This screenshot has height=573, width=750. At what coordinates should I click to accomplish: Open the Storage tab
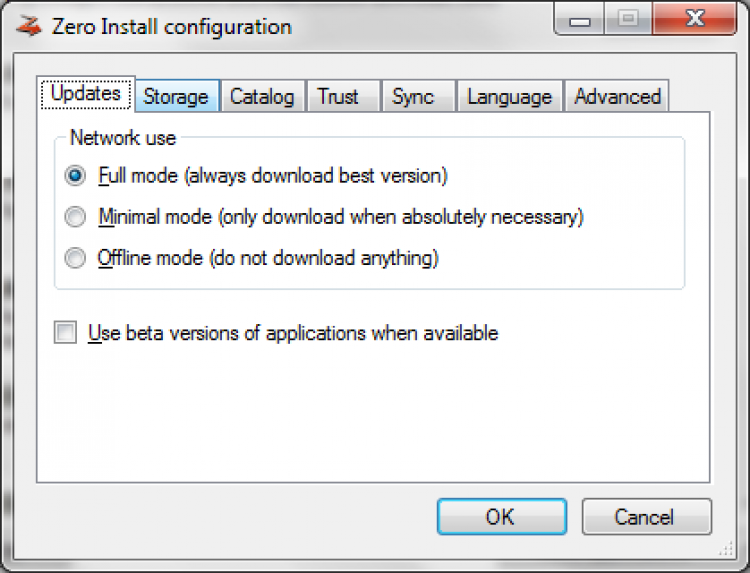[176, 96]
